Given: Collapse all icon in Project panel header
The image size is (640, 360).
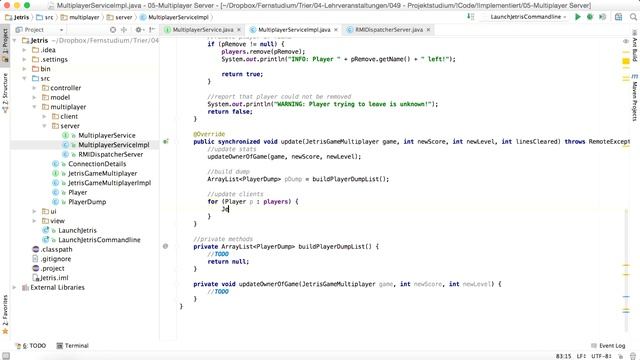Looking at the screenshot, I should [x=124, y=30].
